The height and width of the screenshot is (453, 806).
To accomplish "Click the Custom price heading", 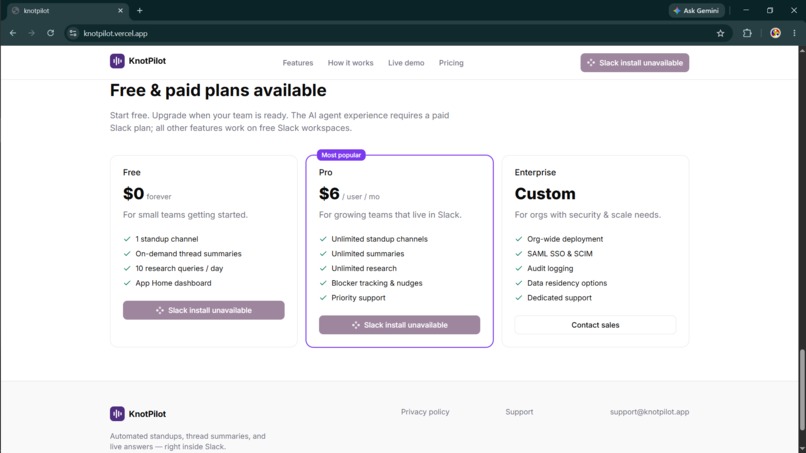I will tap(545, 194).
